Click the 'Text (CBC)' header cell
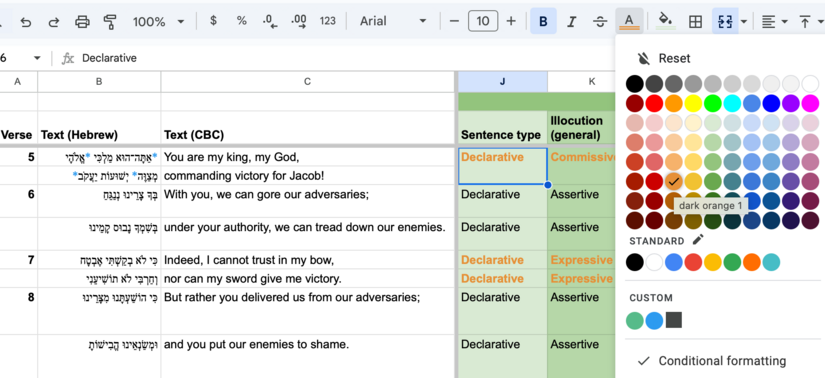This screenshot has height=378, width=825. click(308, 127)
